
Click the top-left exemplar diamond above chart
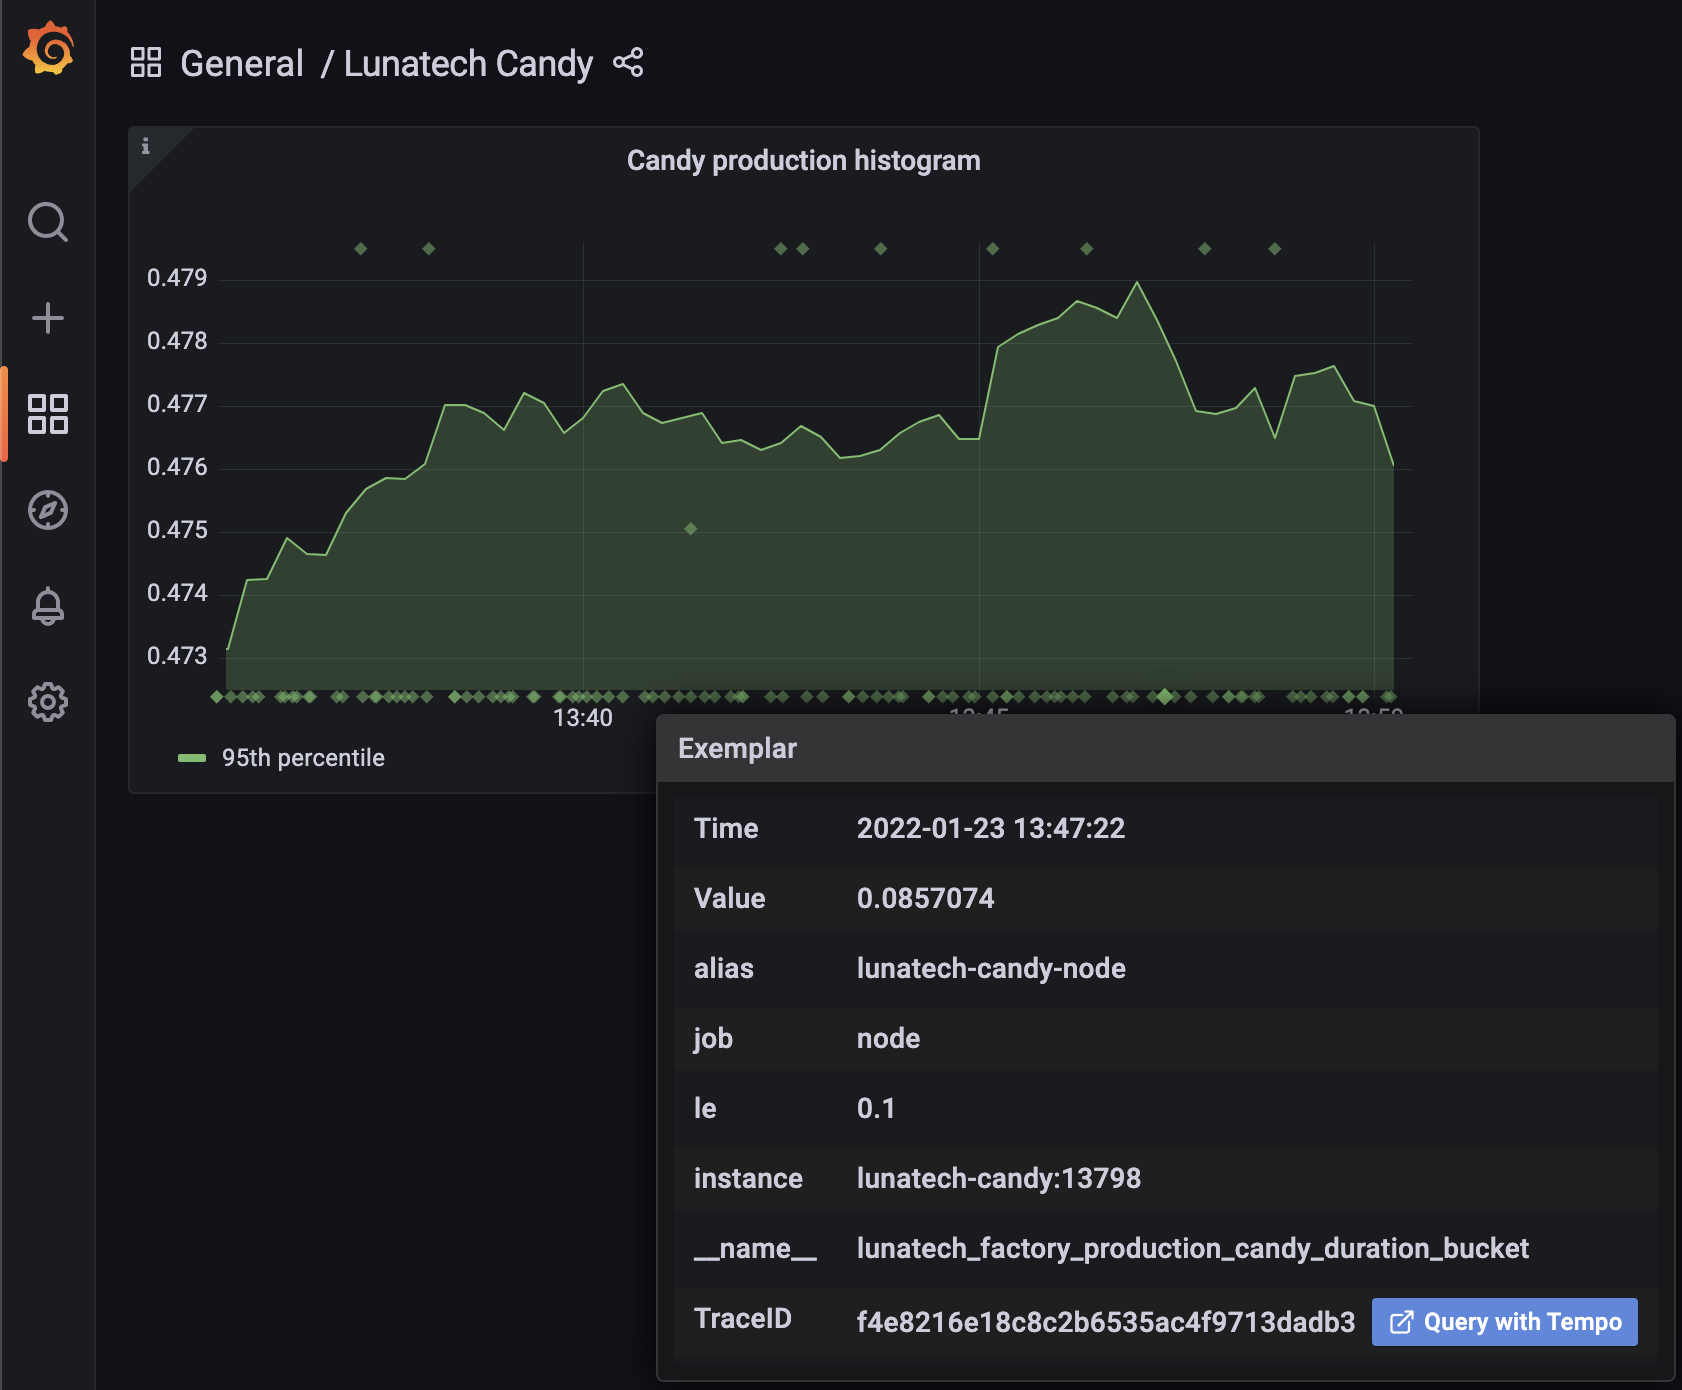coord(361,249)
